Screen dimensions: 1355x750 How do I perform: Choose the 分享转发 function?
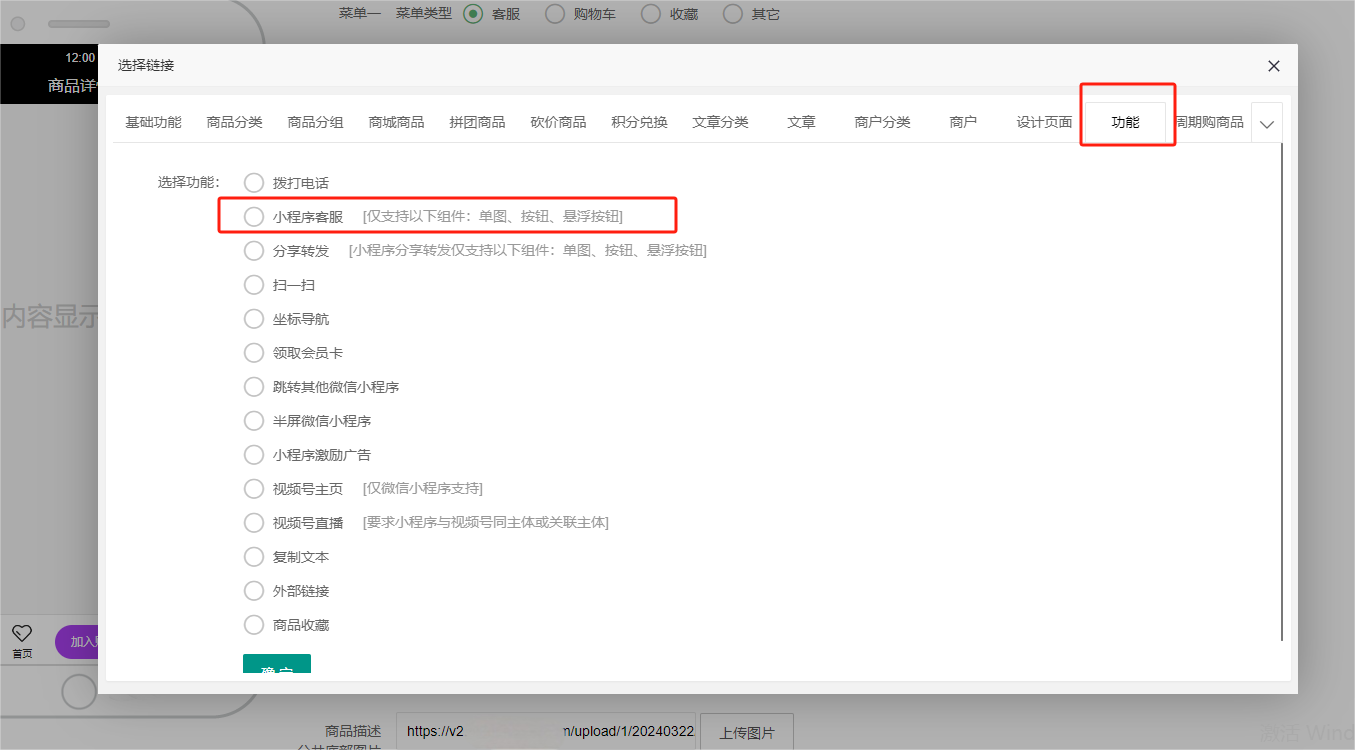[254, 251]
